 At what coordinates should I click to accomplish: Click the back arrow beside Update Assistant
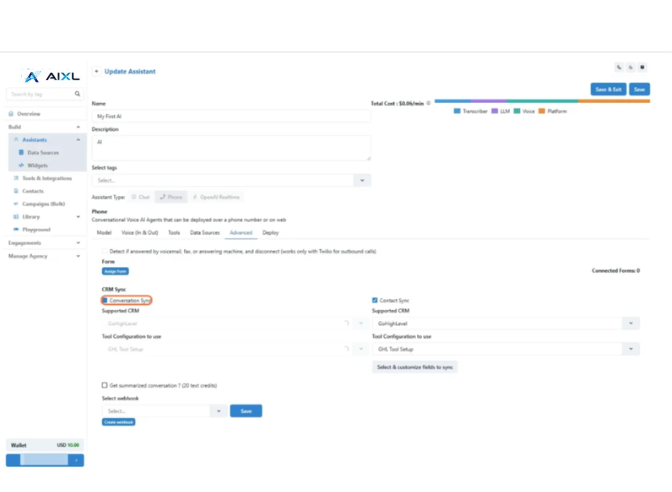[96, 72]
